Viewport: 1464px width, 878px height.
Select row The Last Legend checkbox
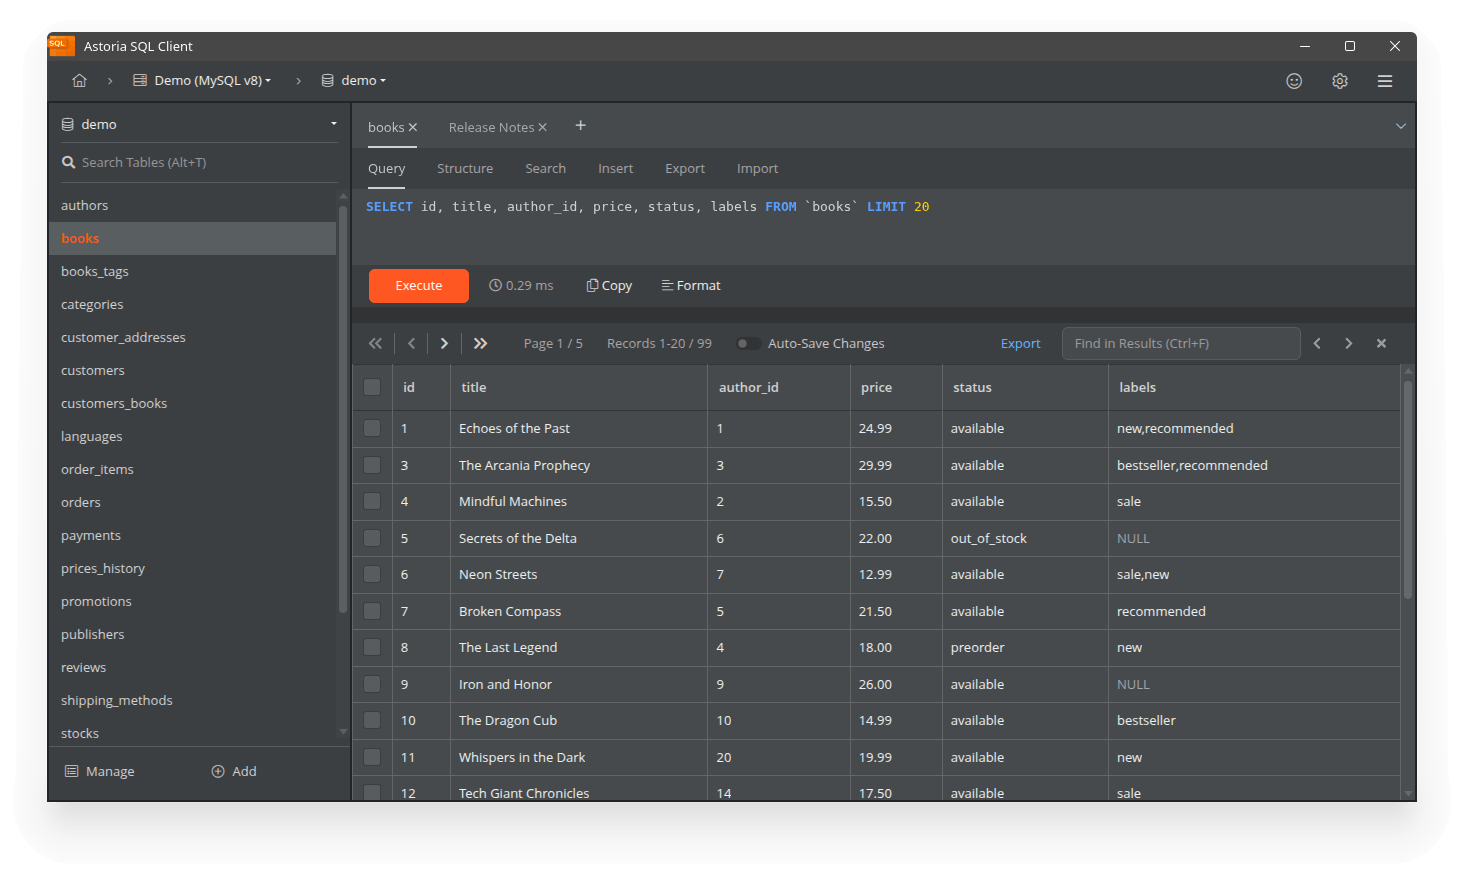click(x=372, y=647)
